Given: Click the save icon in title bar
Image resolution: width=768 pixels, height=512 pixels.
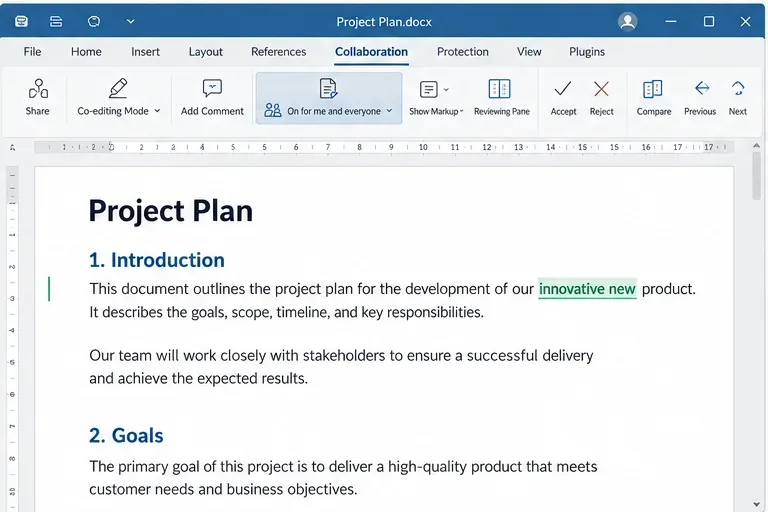Looking at the screenshot, I should click(x=22, y=21).
